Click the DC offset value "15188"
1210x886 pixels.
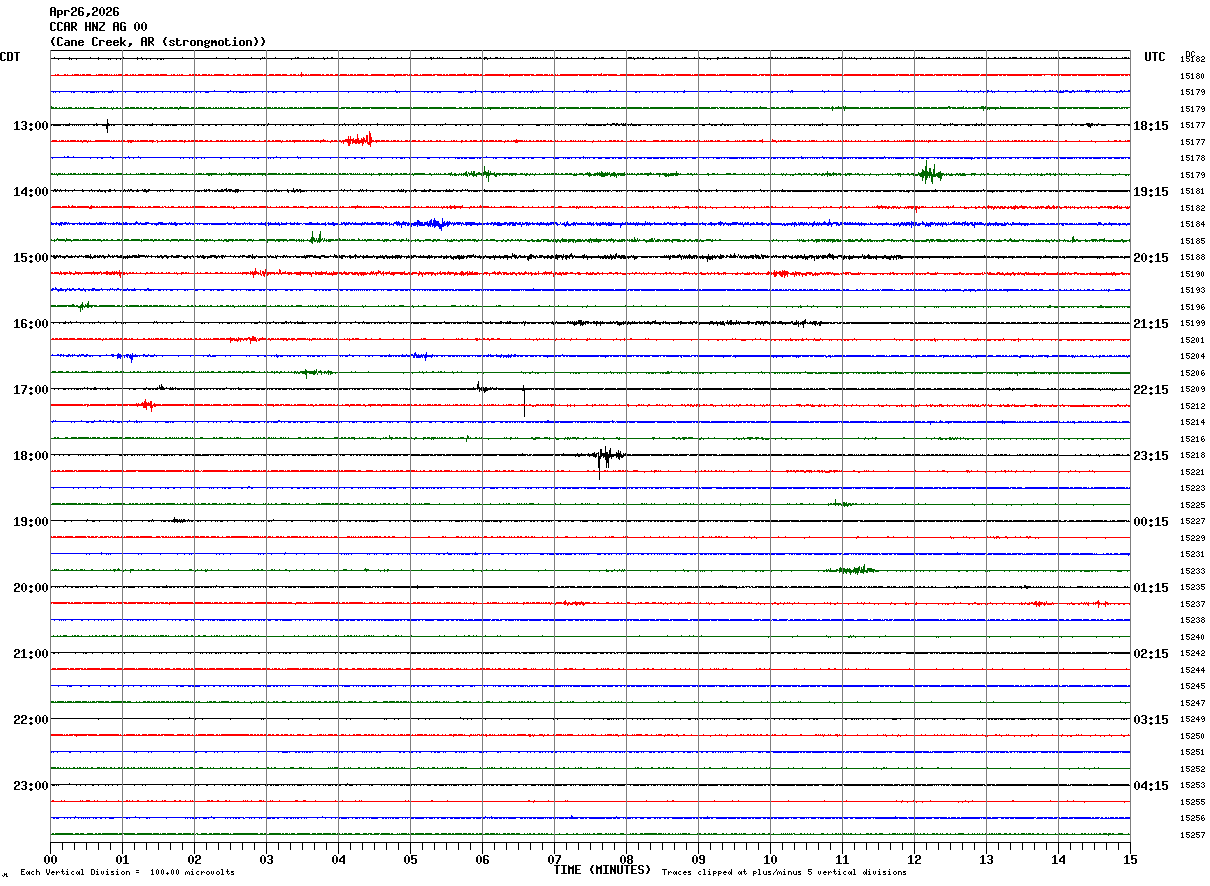pyautogui.click(x=1192, y=258)
